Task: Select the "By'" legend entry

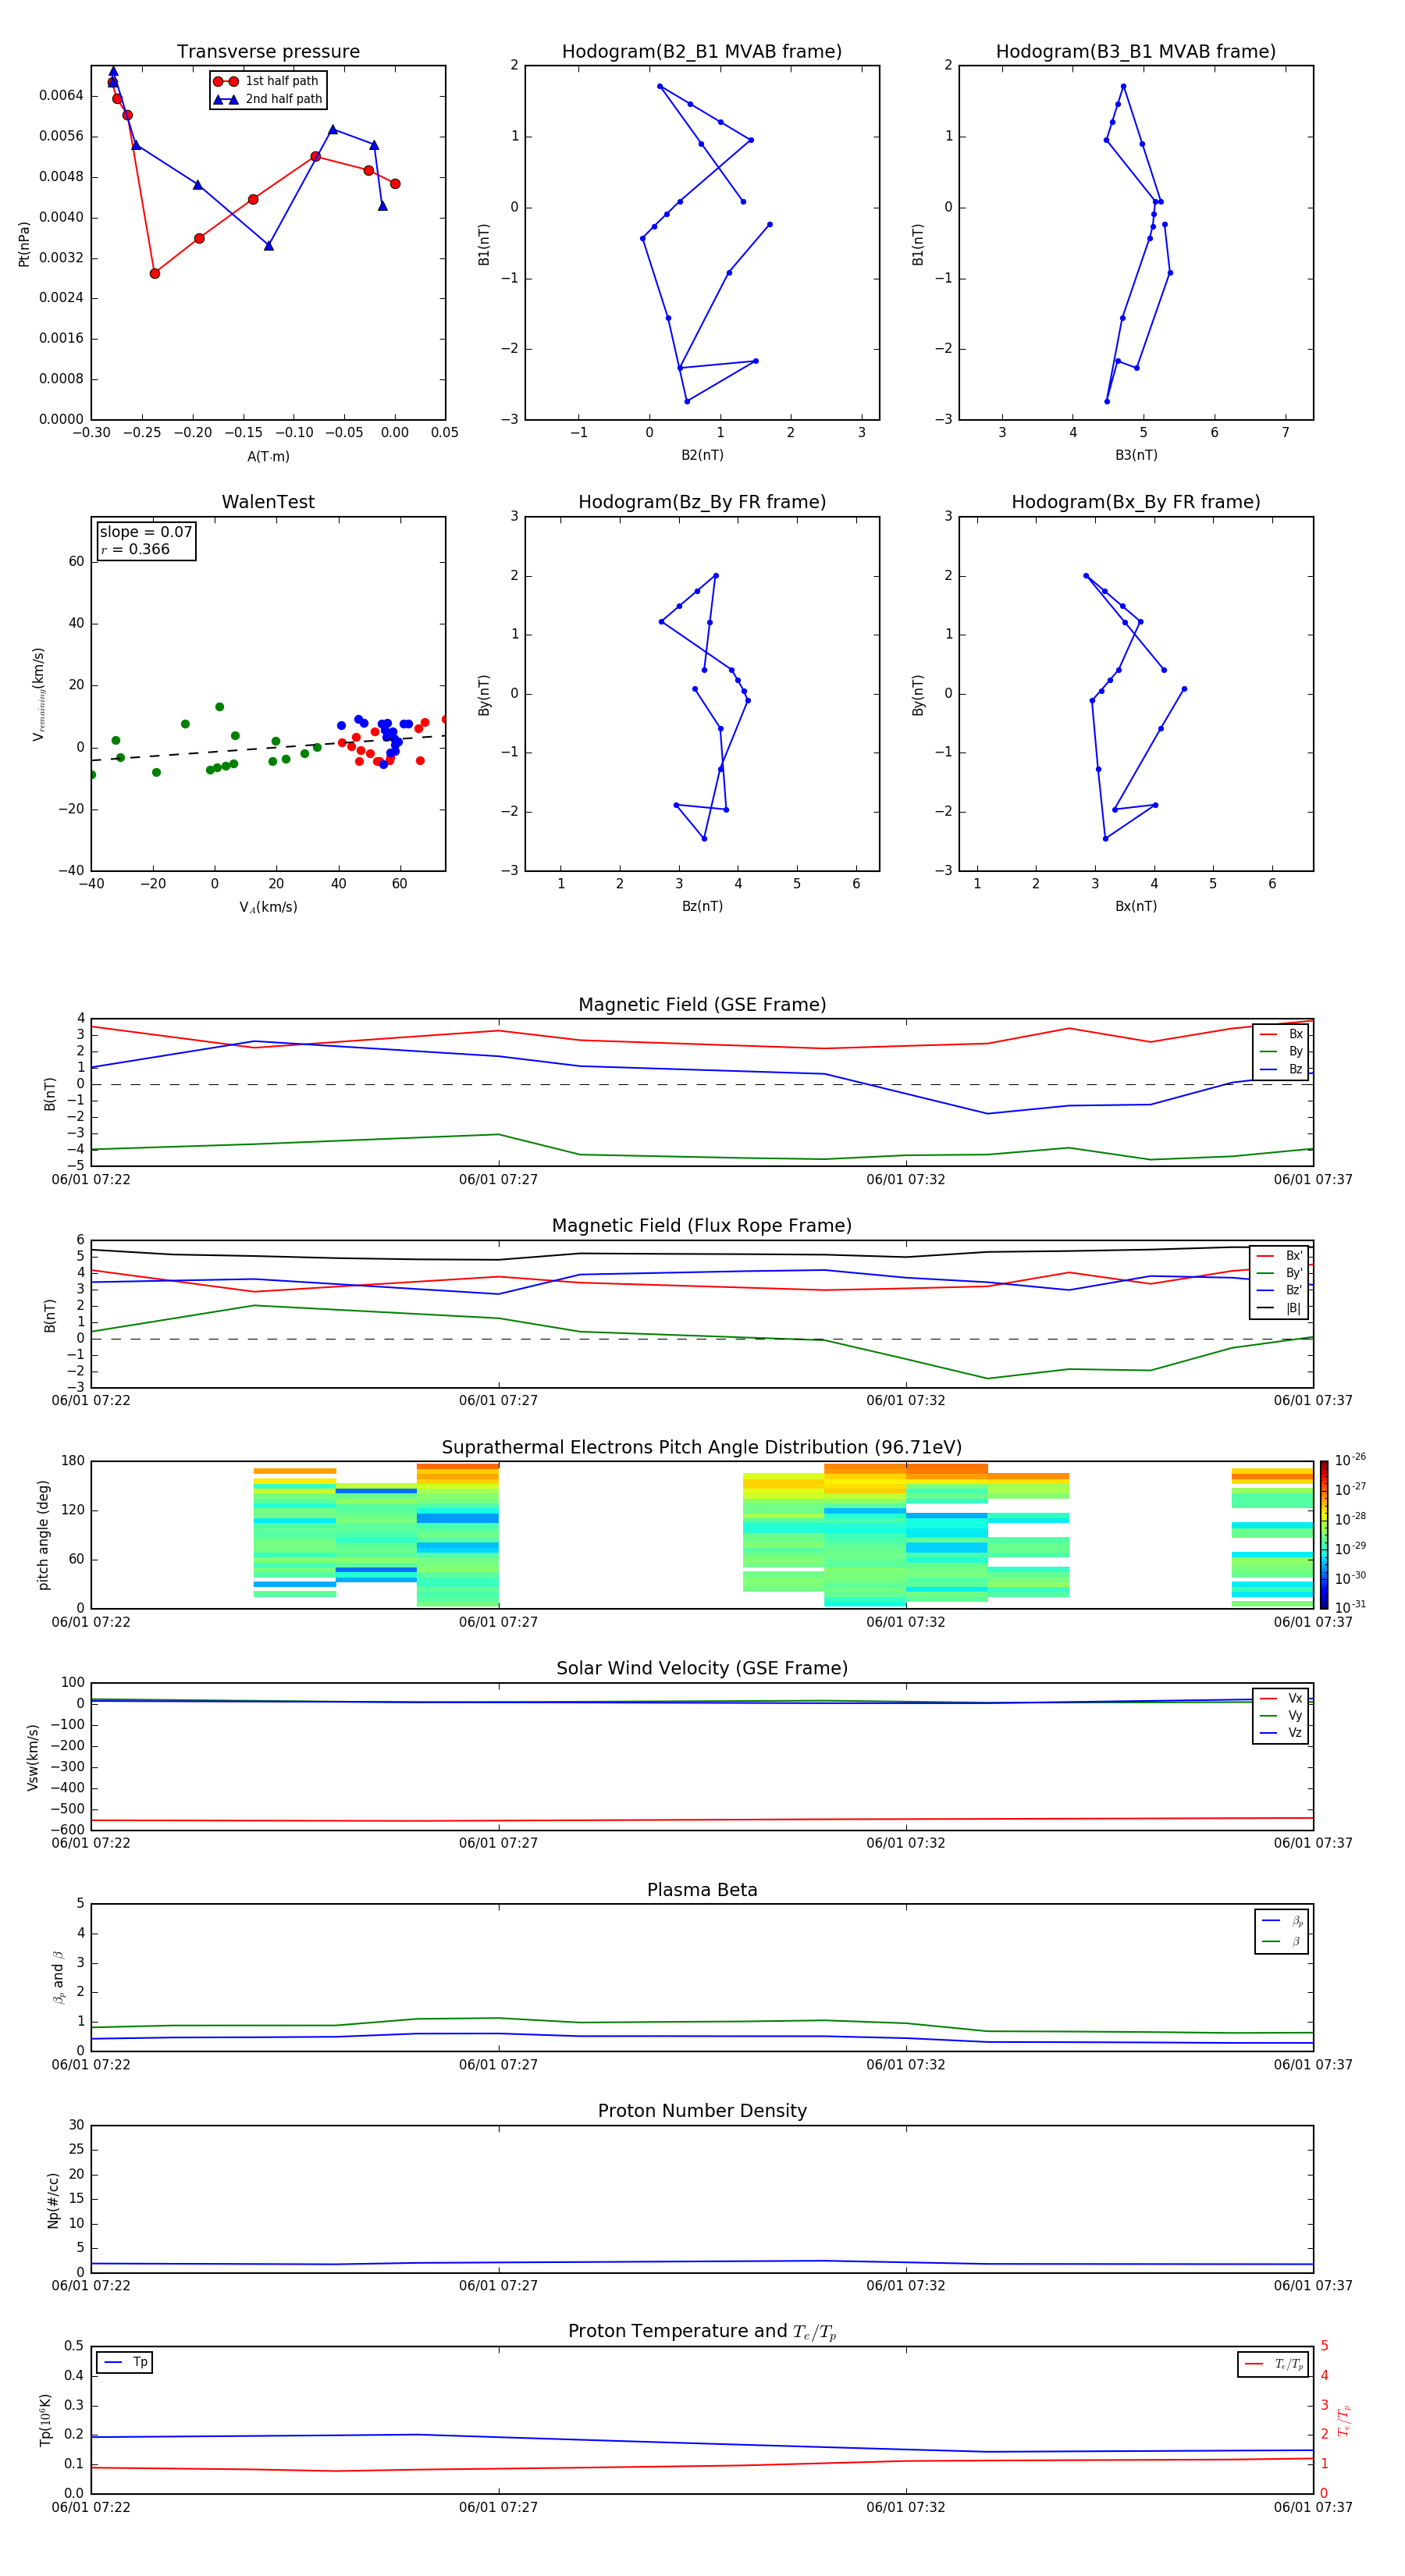Action: (x=1280, y=1273)
